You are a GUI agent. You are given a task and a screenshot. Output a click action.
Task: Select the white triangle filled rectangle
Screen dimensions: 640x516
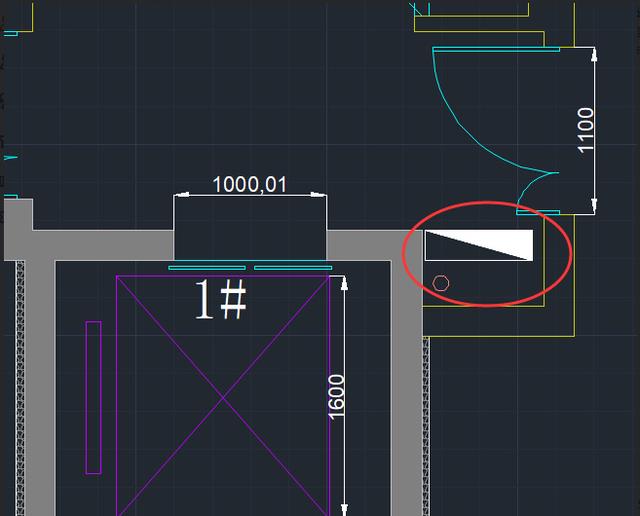(479, 245)
